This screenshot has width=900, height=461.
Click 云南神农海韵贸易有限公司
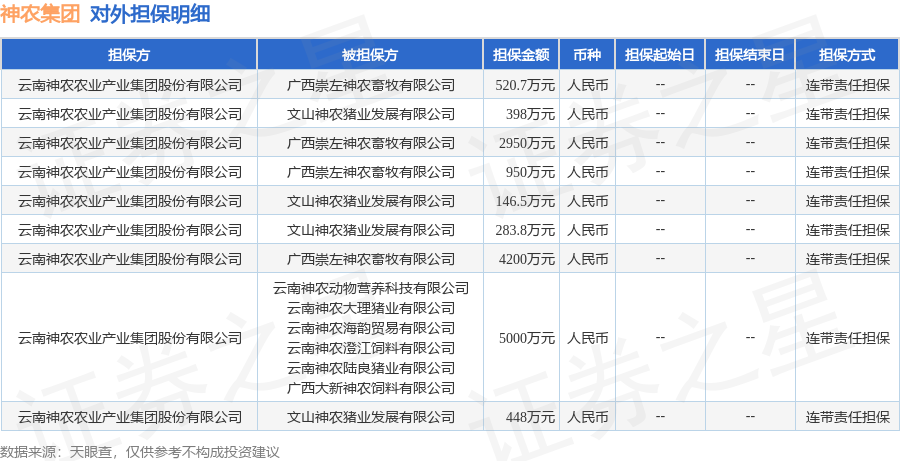pyautogui.click(x=371, y=328)
